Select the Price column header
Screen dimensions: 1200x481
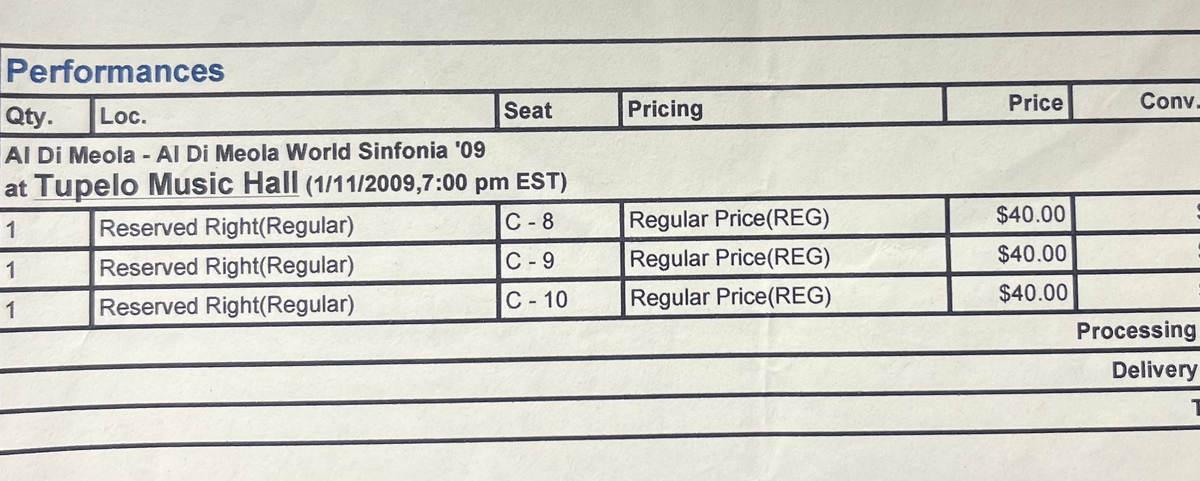[1035, 103]
